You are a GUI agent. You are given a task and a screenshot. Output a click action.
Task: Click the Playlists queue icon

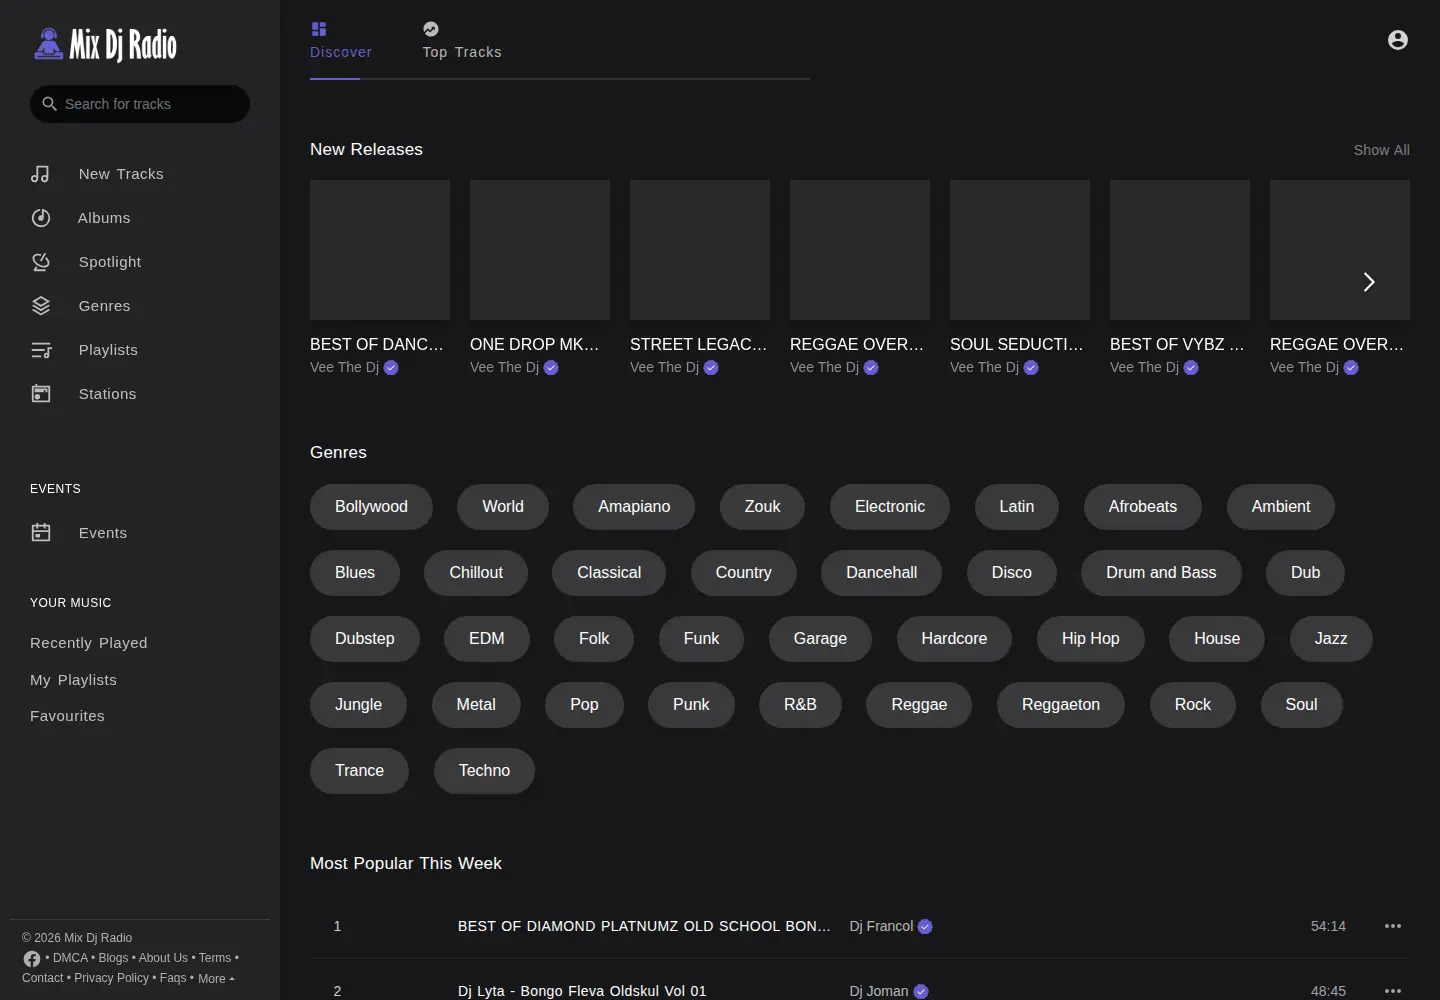click(41, 350)
